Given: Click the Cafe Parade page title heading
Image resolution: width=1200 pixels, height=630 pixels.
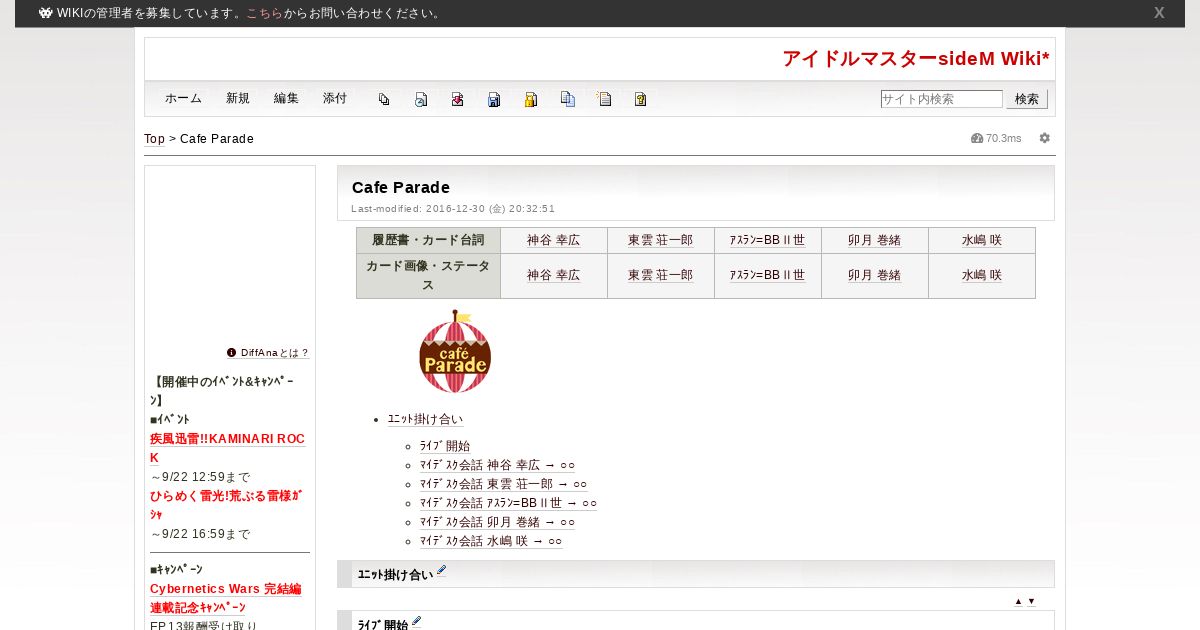Looking at the screenshot, I should [401, 187].
